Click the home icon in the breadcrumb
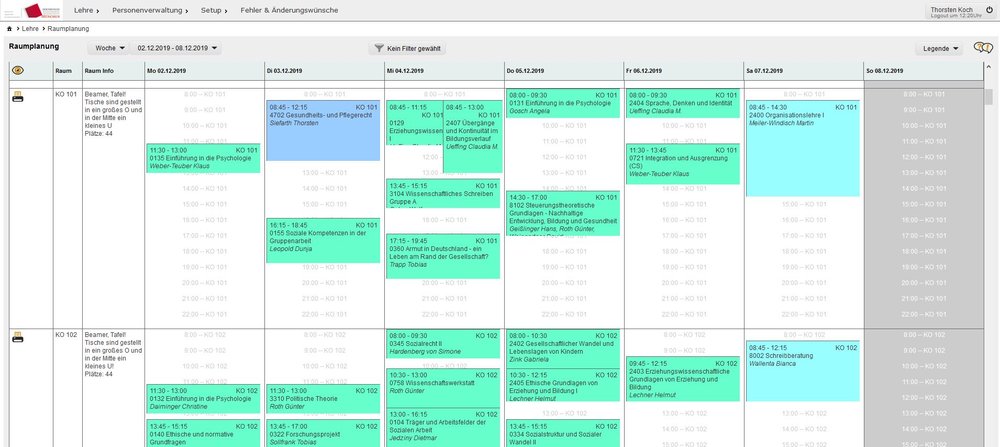Image resolution: width=1000 pixels, height=447 pixels. [10, 29]
